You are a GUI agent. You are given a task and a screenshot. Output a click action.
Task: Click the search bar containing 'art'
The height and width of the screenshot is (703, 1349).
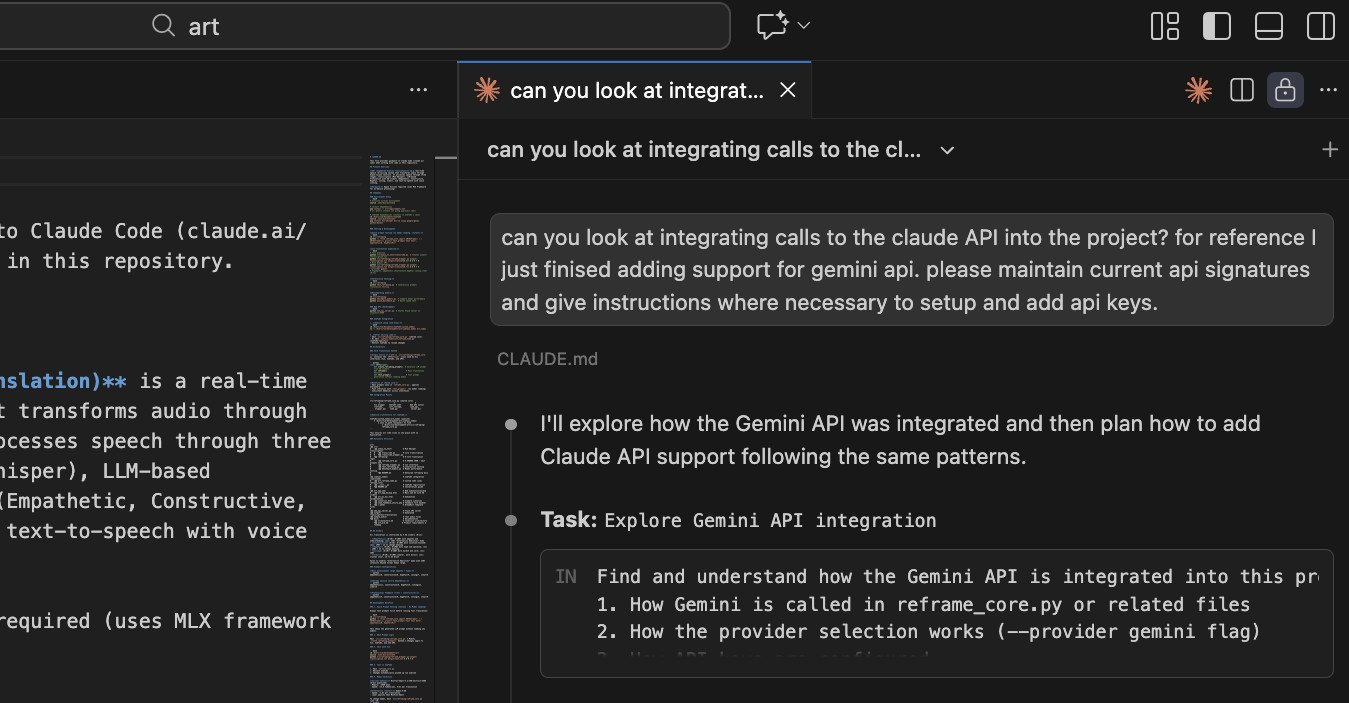click(440, 26)
